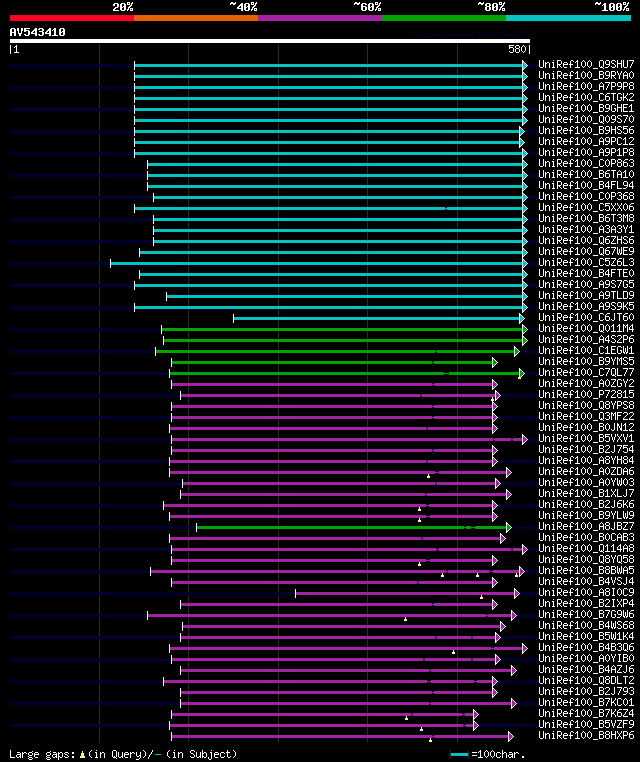Click the green ~80% identity legend segment
The height and width of the screenshot is (762, 640).
click(x=444, y=18)
